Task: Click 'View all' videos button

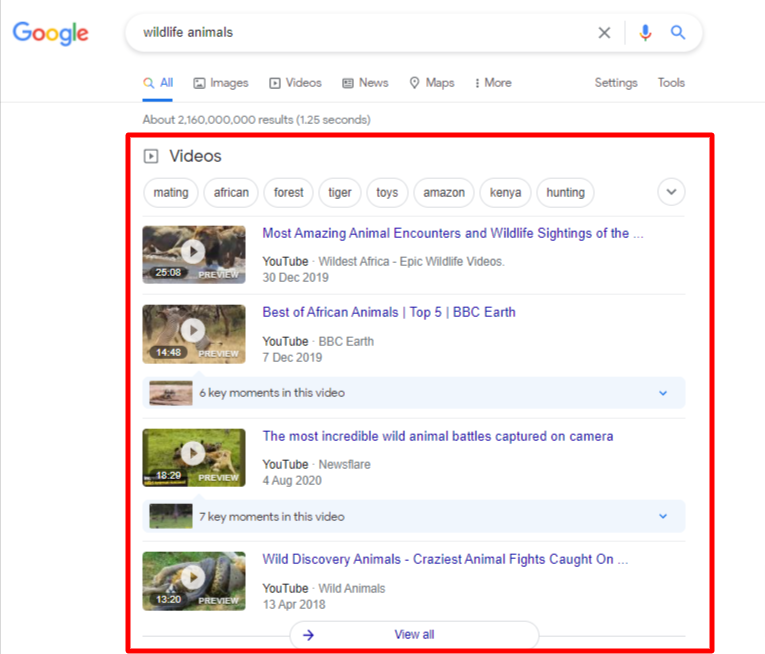Action: point(414,634)
